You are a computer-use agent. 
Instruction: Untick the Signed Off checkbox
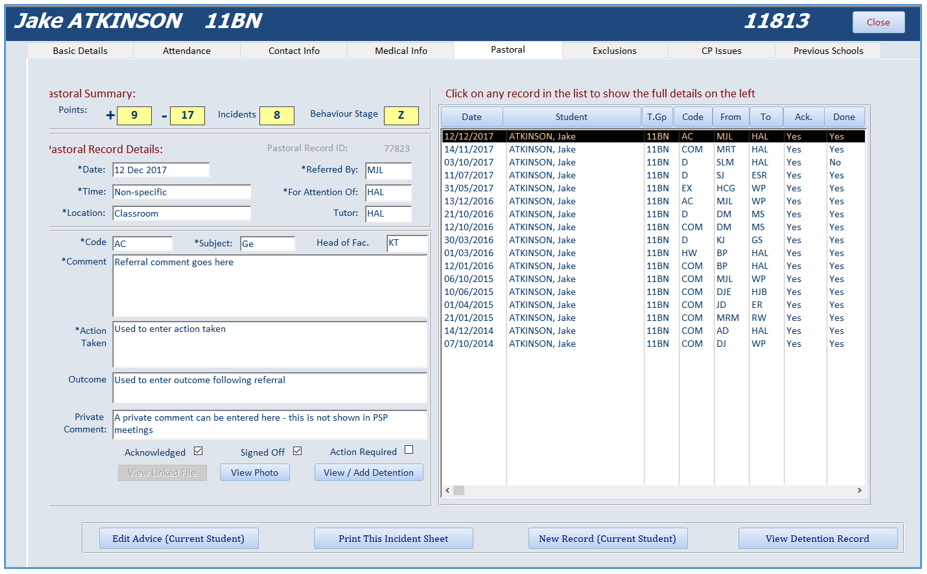(297, 451)
